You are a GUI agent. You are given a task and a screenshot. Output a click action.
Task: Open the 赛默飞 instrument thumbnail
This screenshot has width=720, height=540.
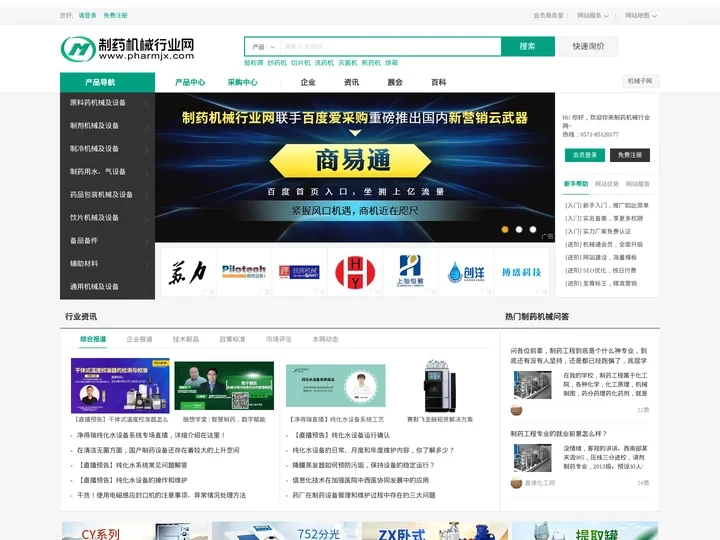[439, 386]
